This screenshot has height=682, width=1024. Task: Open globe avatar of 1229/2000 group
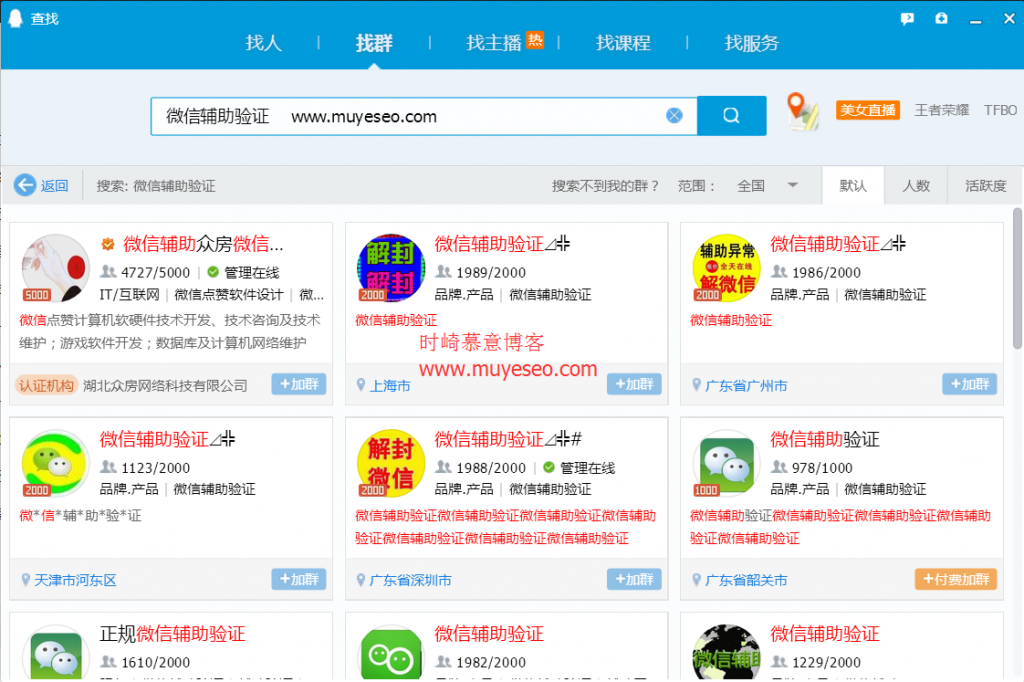coord(726,653)
